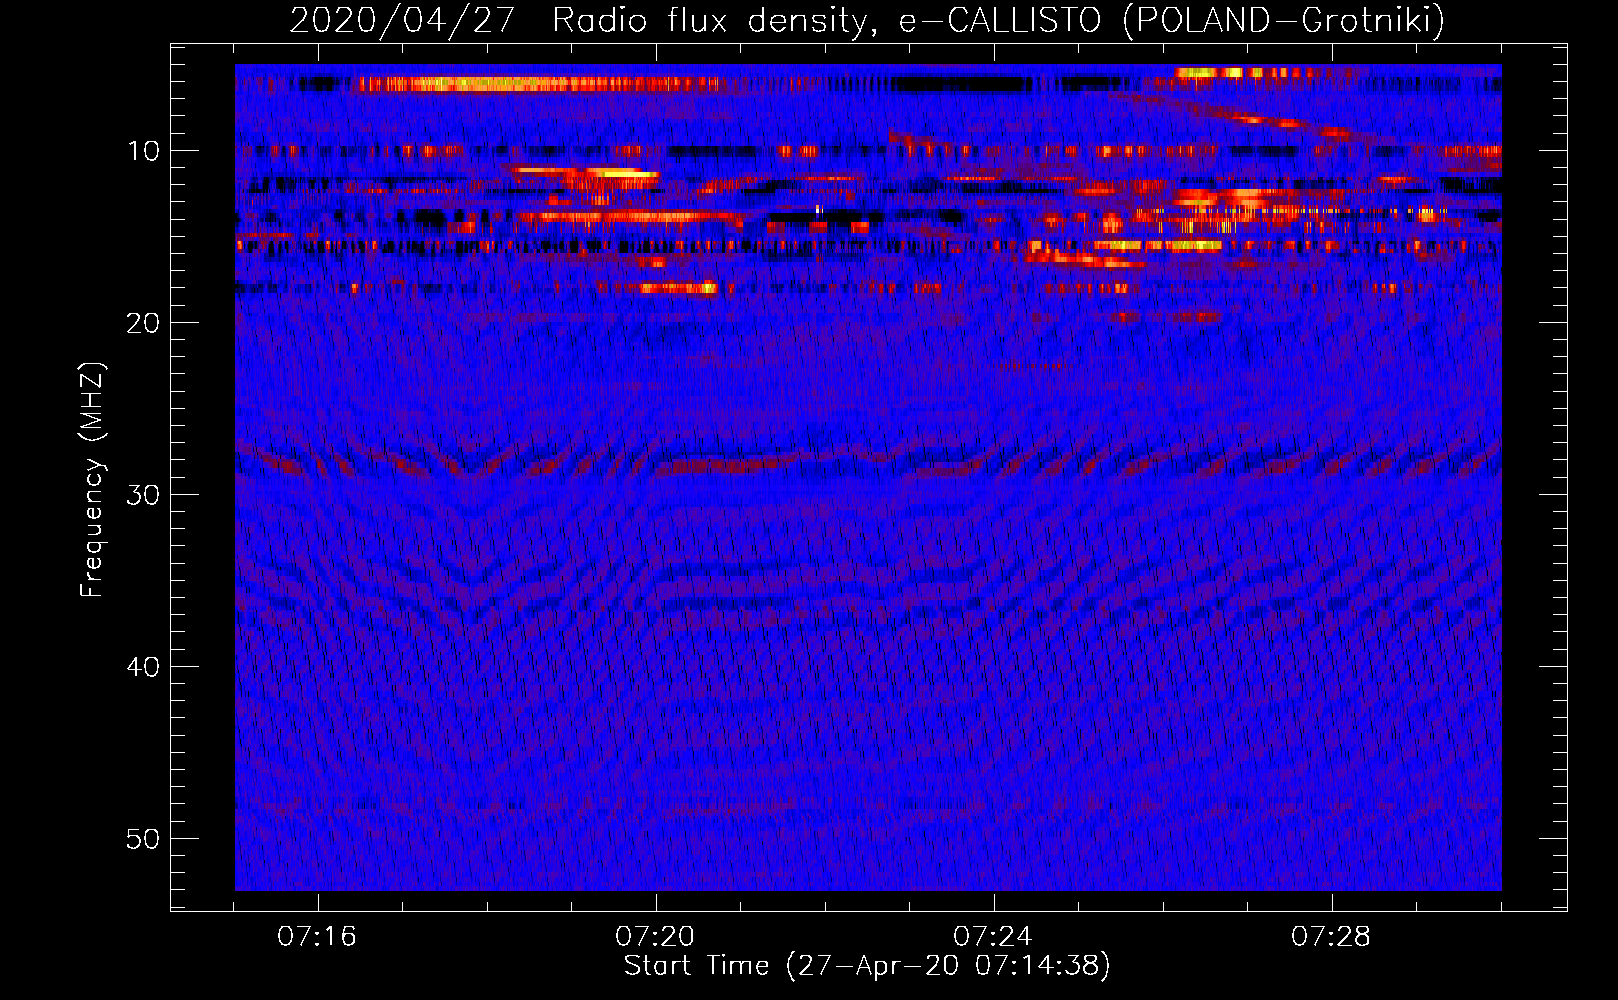Click the 07:28 time tick label
This screenshot has height=1000, width=1618.
tap(1331, 937)
